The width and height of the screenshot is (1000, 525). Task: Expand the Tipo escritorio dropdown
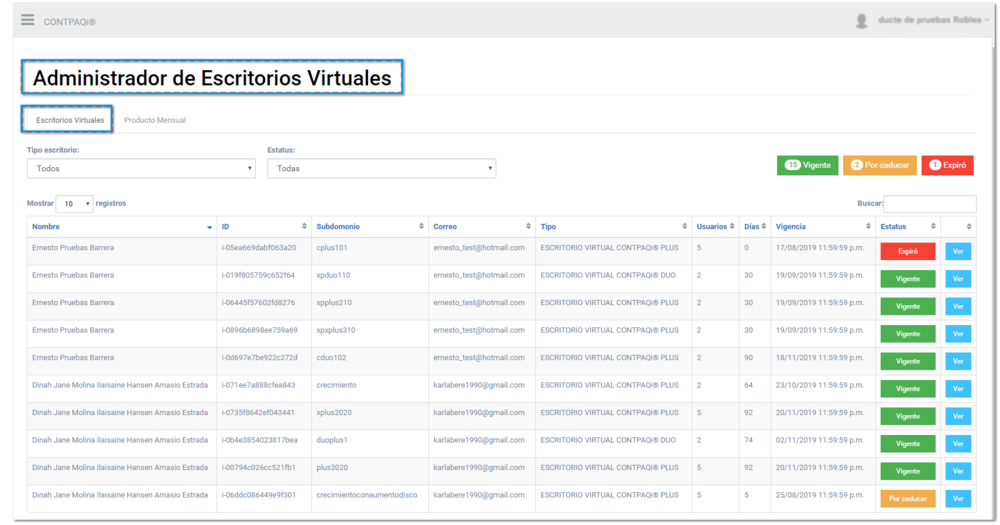(141, 169)
